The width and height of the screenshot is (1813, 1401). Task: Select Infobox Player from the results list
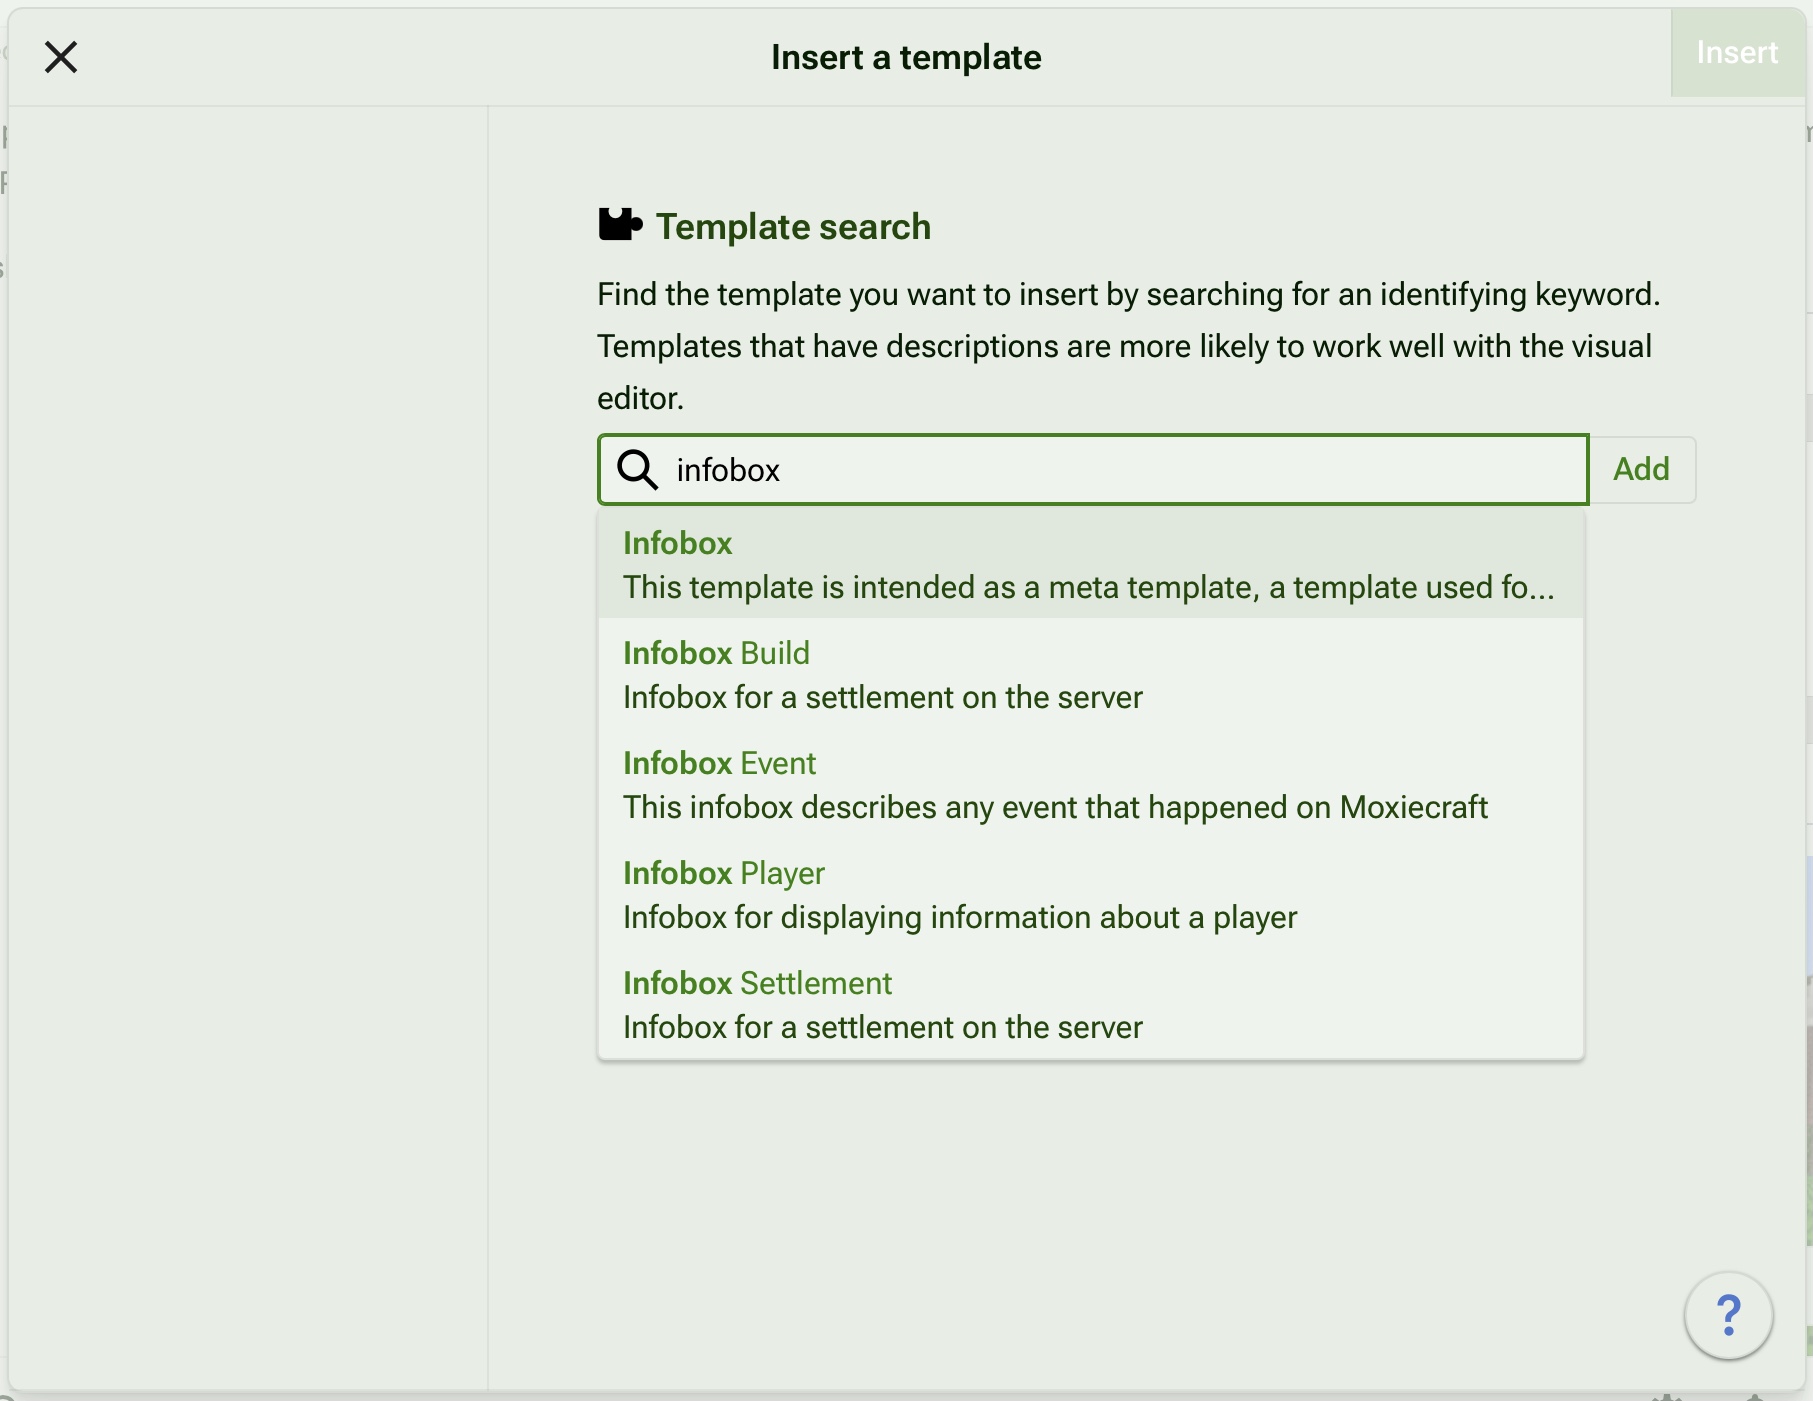tap(723, 873)
